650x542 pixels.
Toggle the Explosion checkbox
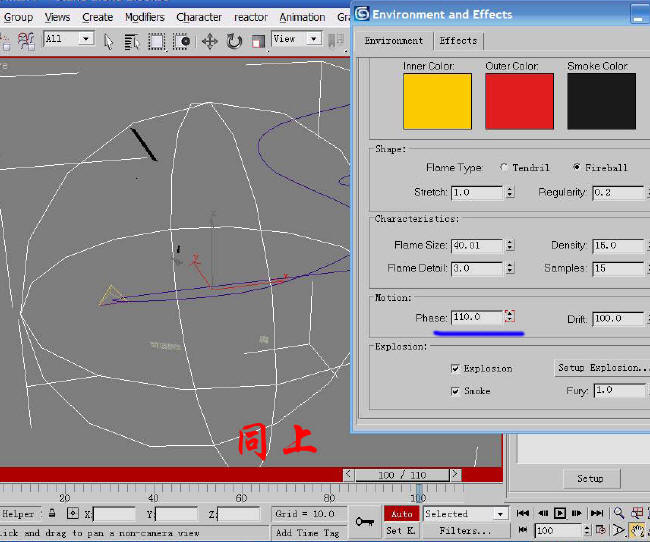point(455,368)
